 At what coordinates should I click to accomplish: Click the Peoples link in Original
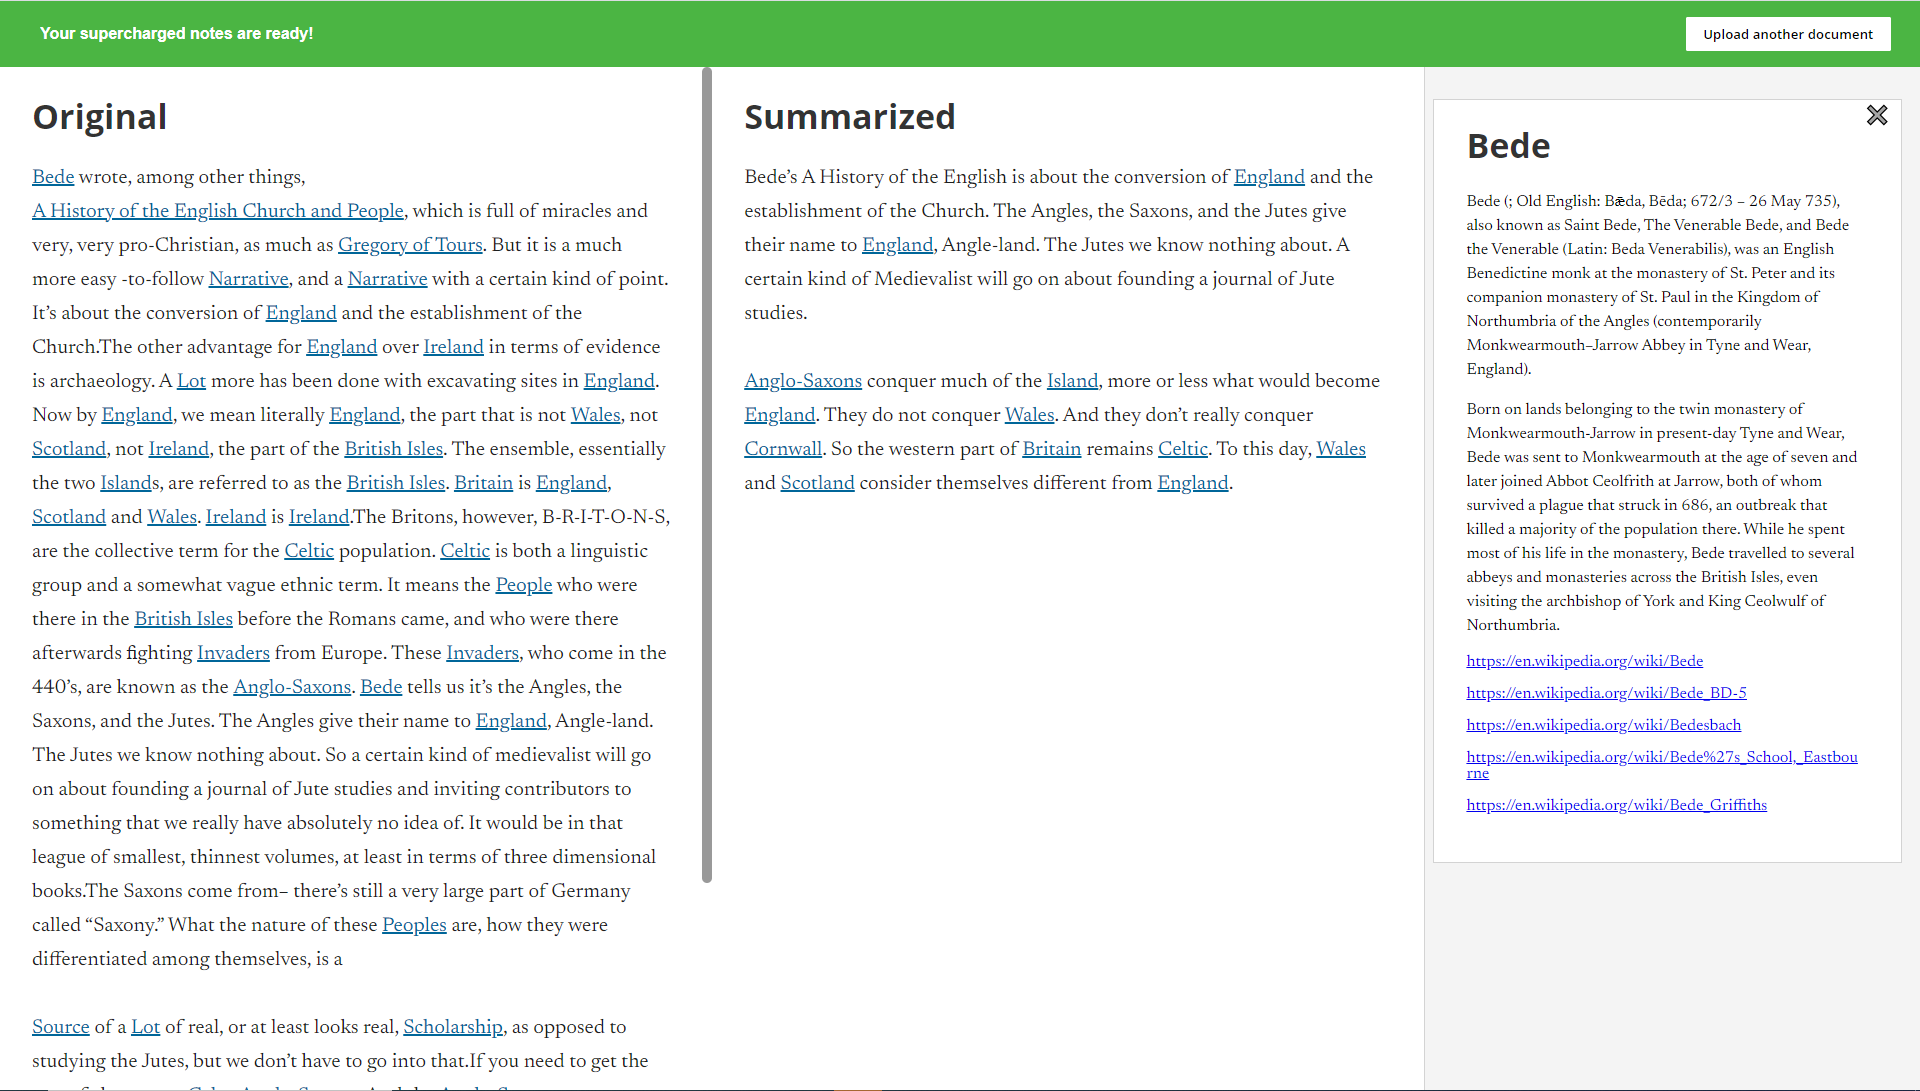point(414,925)
